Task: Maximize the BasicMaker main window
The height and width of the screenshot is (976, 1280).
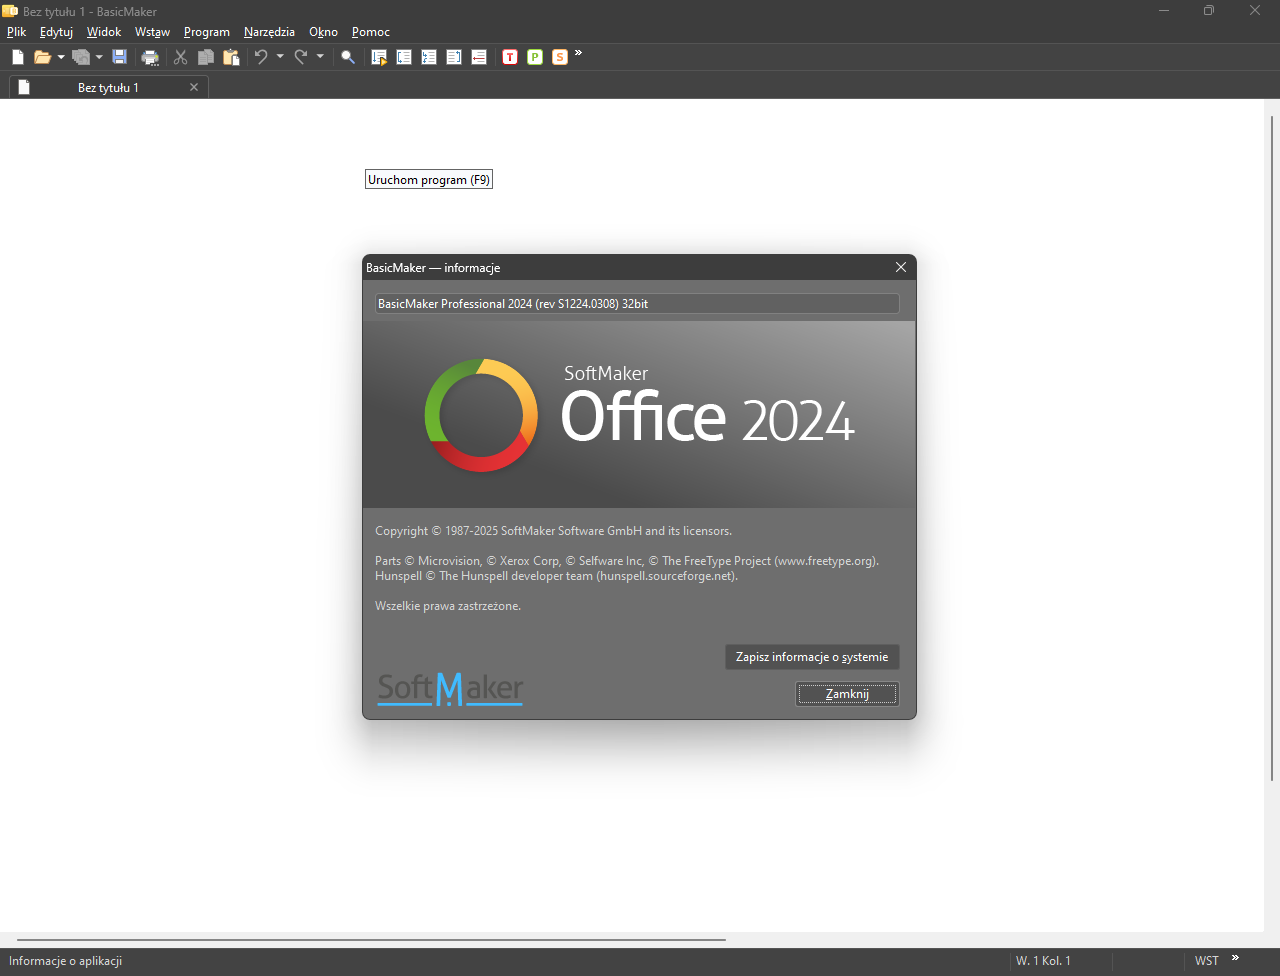Action: [x=1209, y=11]
